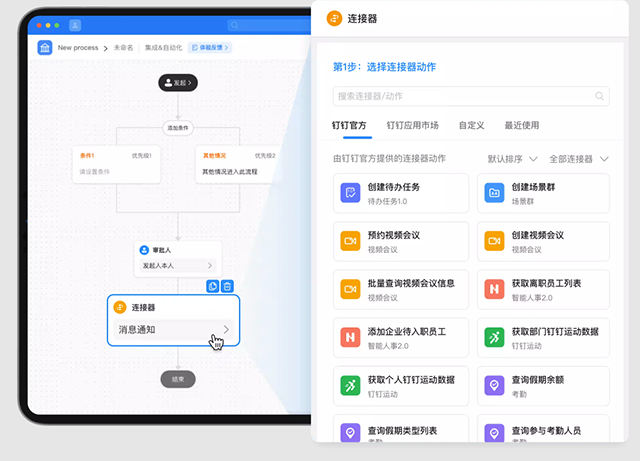640x461 pixels.
Task: Click the 预约视频会议 camera icon
Action: tap(350, 241)
